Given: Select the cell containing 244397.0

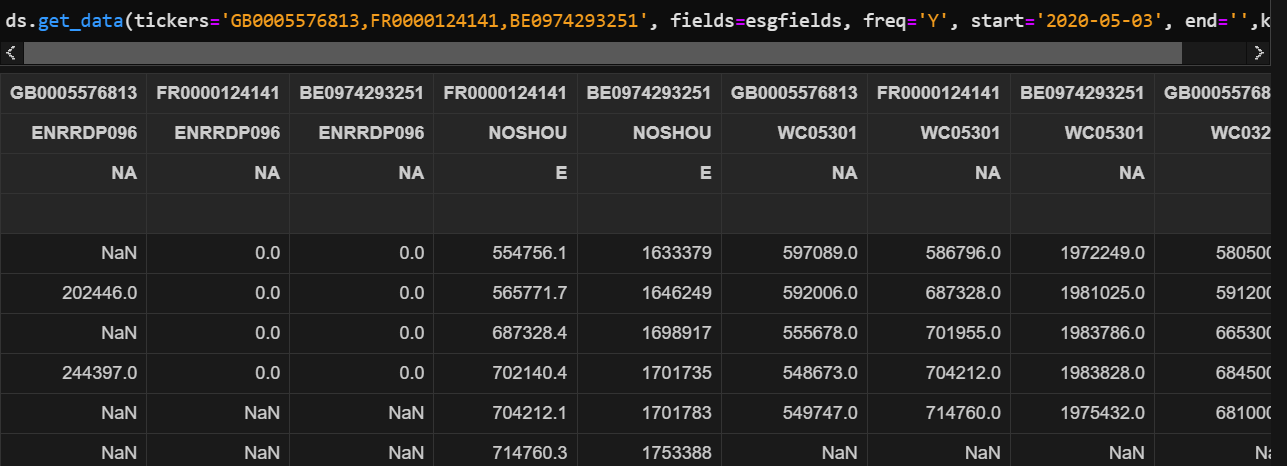Looking at the screenshot, I should tap(73, 373).
